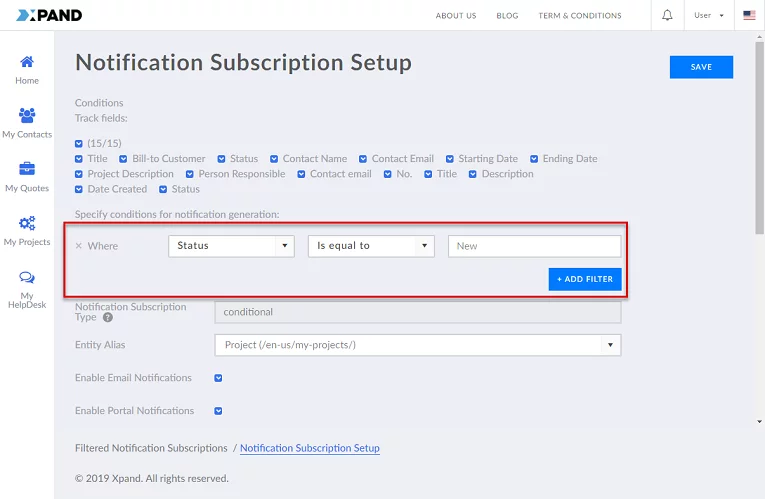Click the filter value input field
Screen dimensions: 765x499
pyautogui.click(x=534, y=246)
